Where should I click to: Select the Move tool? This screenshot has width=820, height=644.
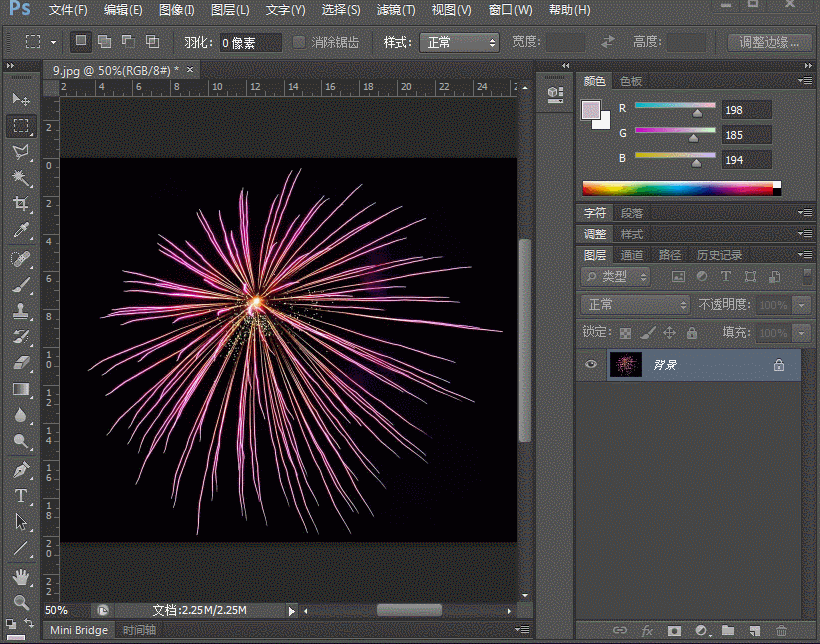20,99
